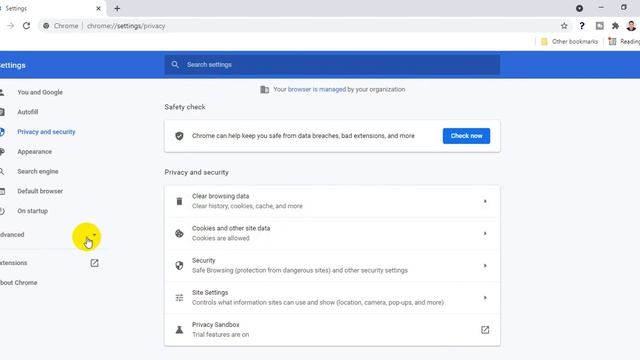640x360 pixels.
Task: Expand the Site Settings arrow
Action: click(485, 298)
